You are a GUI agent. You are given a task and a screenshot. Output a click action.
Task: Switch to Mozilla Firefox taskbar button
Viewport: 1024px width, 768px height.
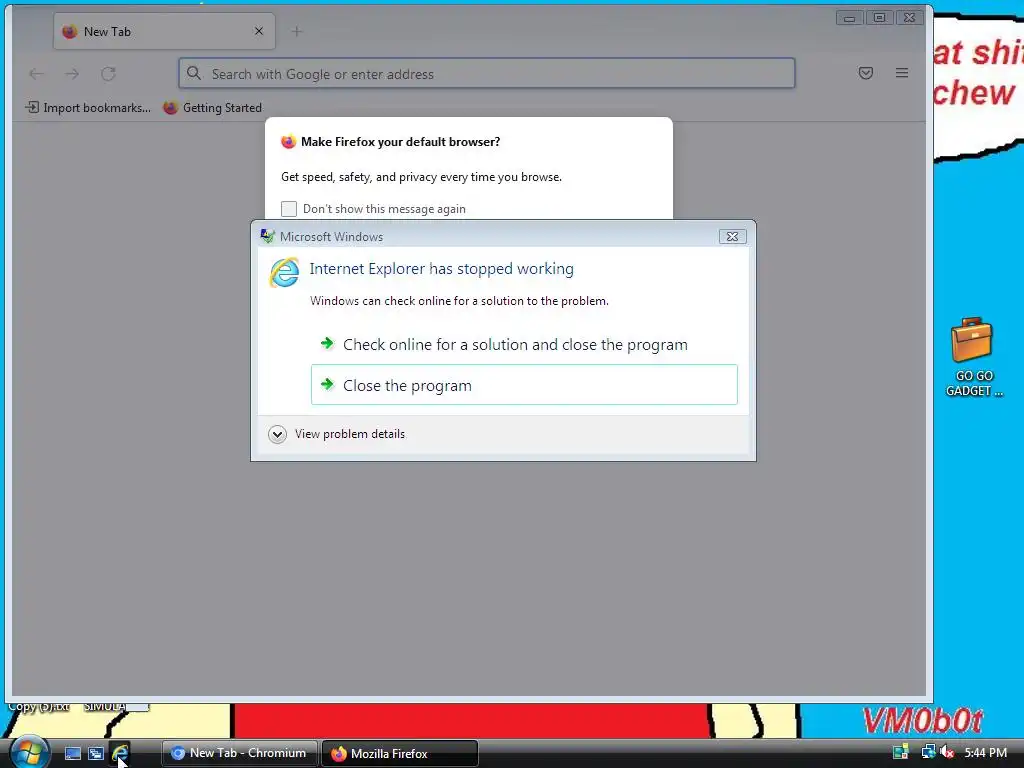[400, 754]
